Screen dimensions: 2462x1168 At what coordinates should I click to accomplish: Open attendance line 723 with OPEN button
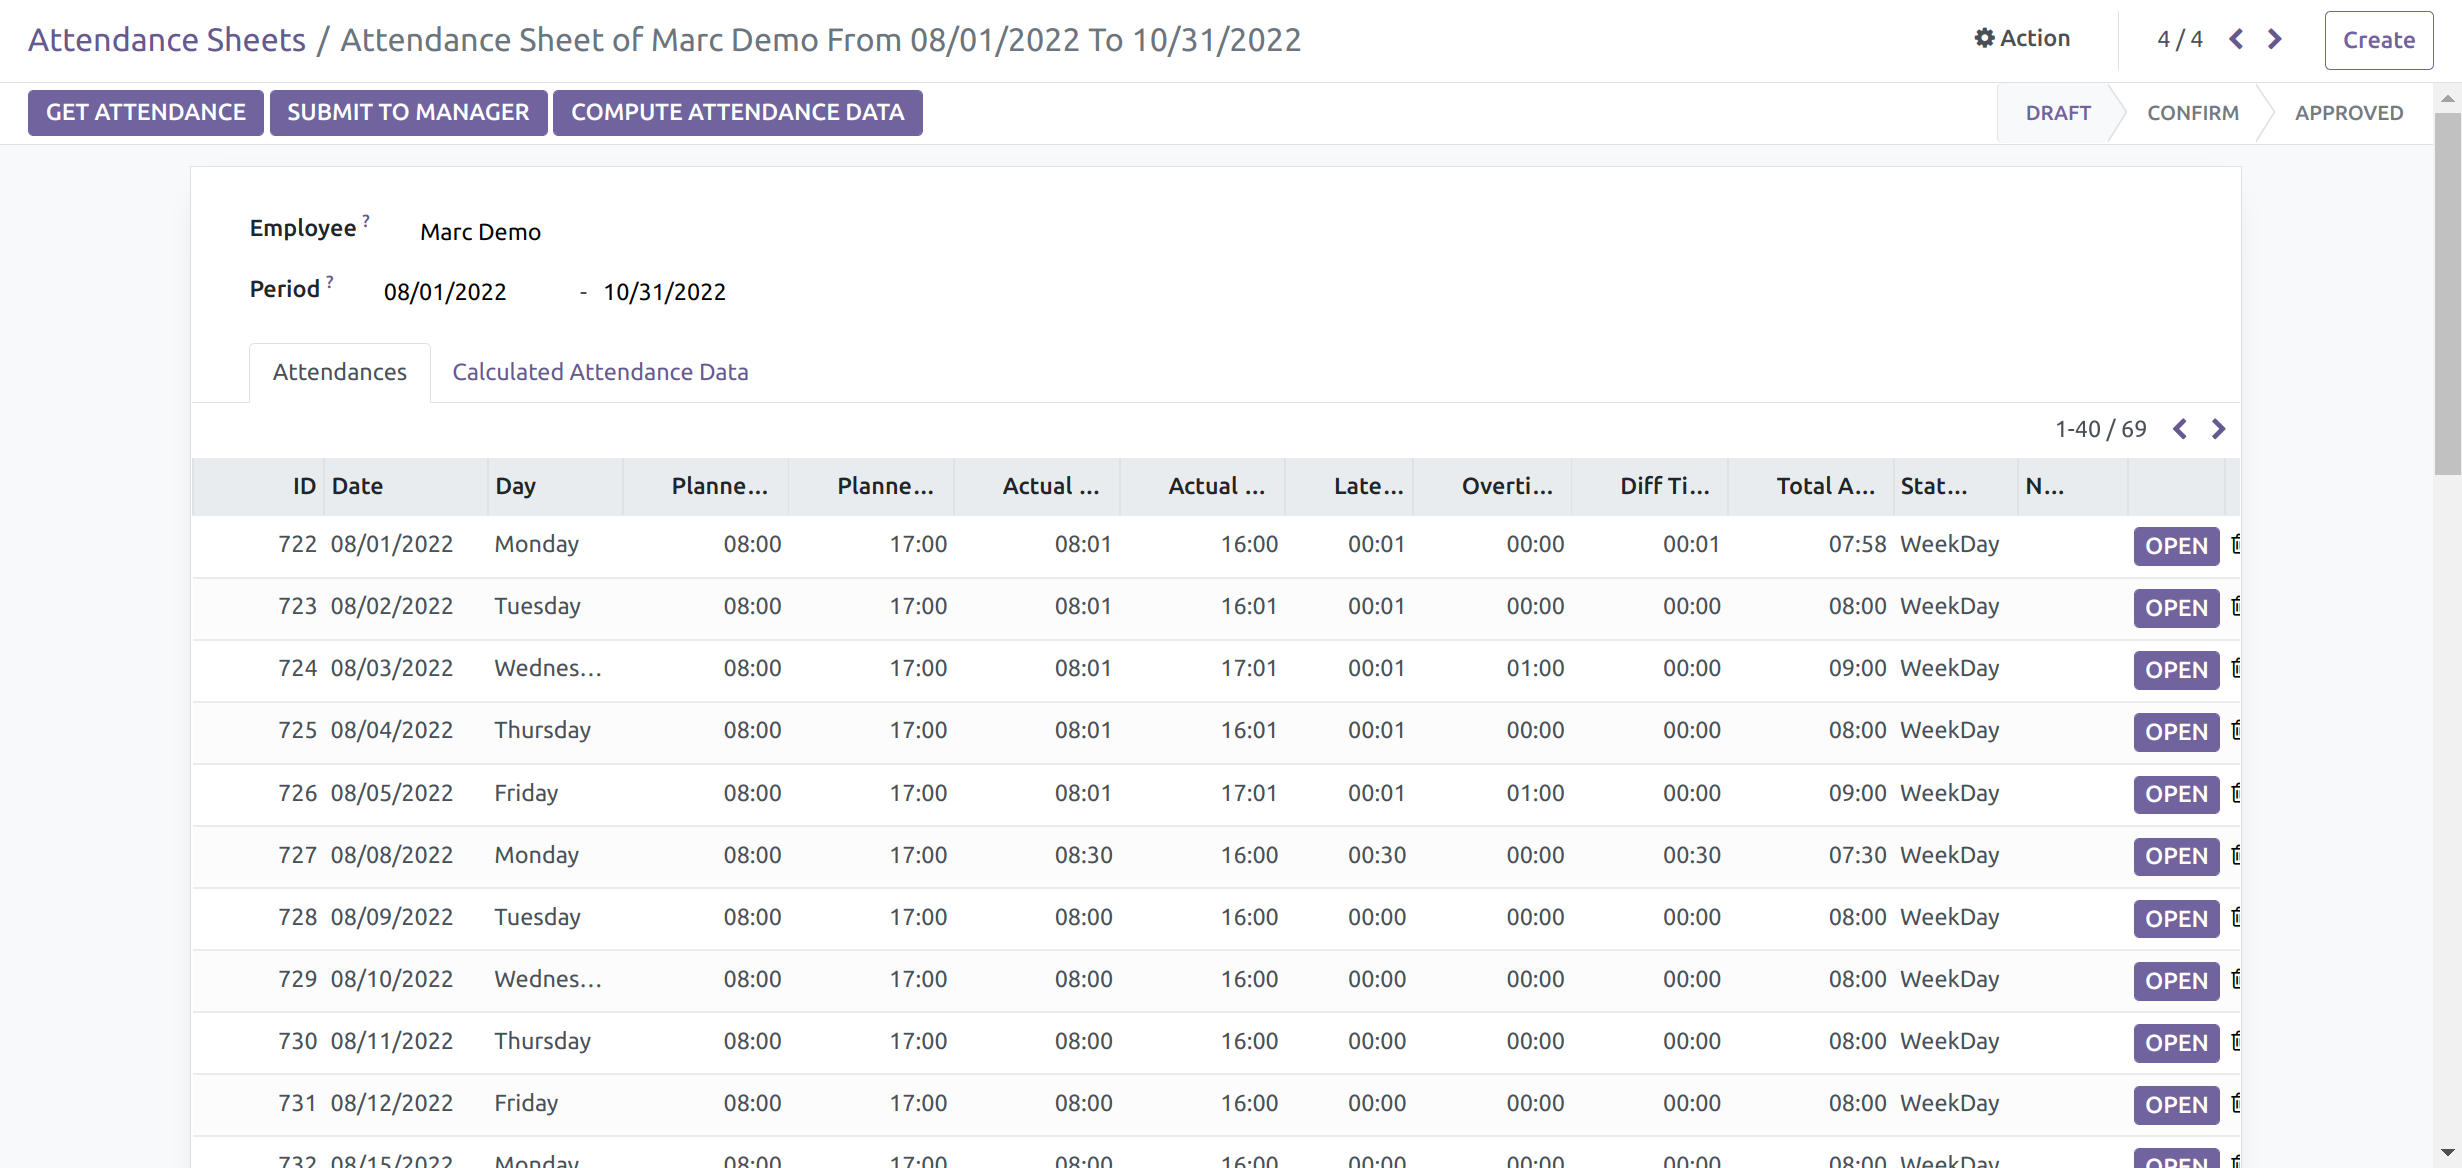click(2175, 608)
